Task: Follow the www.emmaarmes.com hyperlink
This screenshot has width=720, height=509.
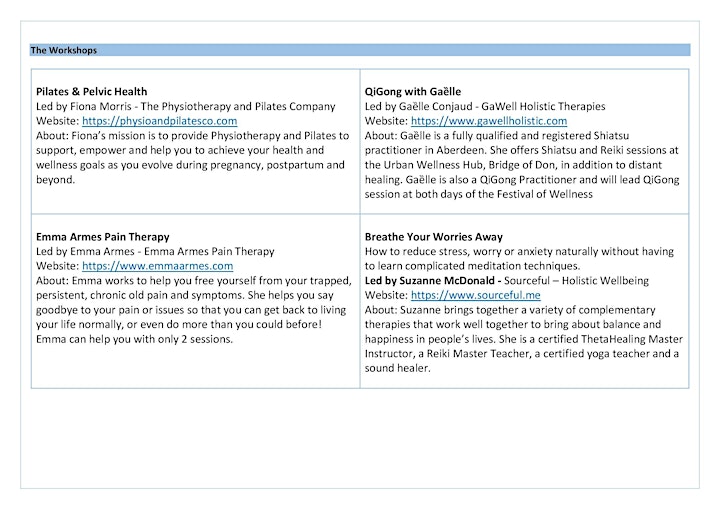Action: 158,266
